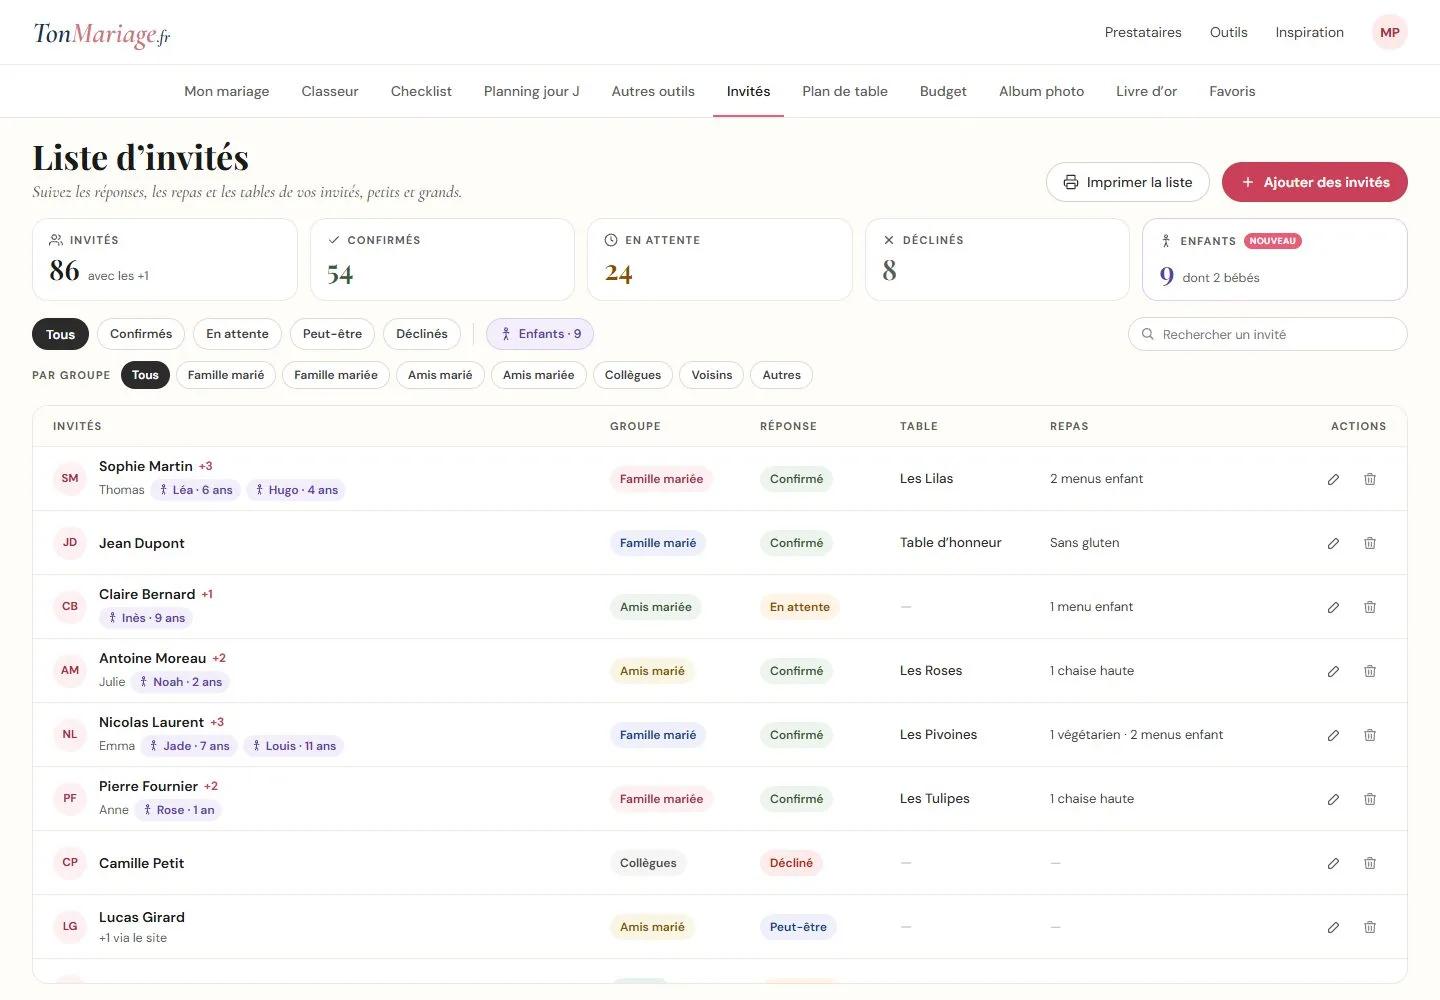Open Prestataires in the top menu
The width and height of the screenshot is (1440, 1000).
[x=1143, y=32]
